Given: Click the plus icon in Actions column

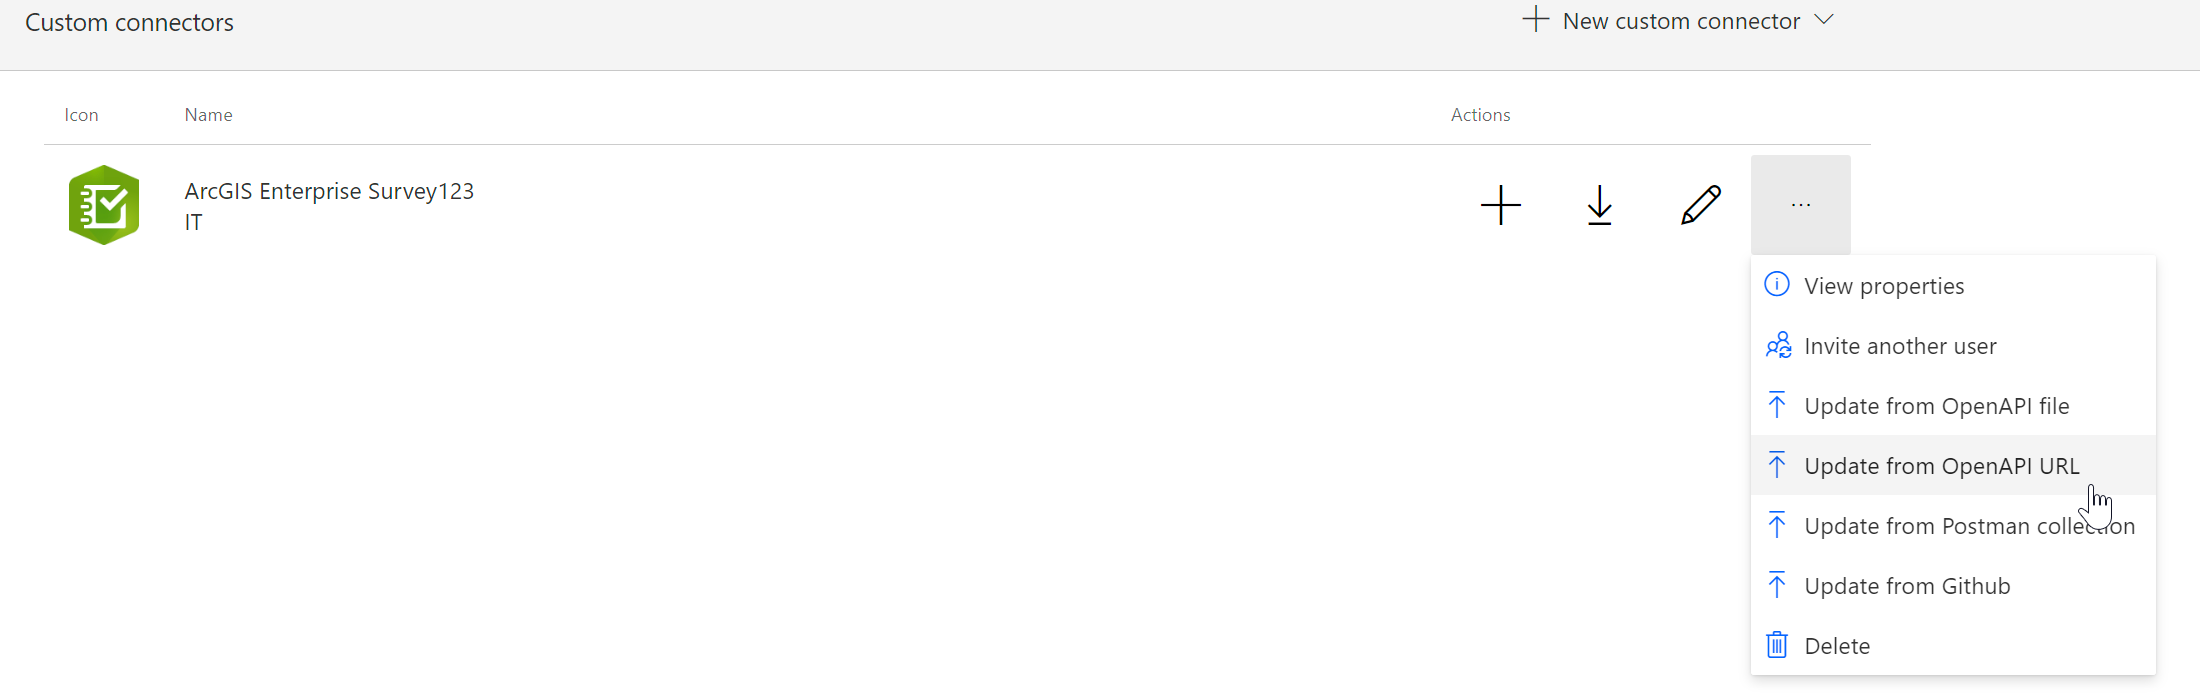Looking at the screenshot, I should tap(1500, 205).
